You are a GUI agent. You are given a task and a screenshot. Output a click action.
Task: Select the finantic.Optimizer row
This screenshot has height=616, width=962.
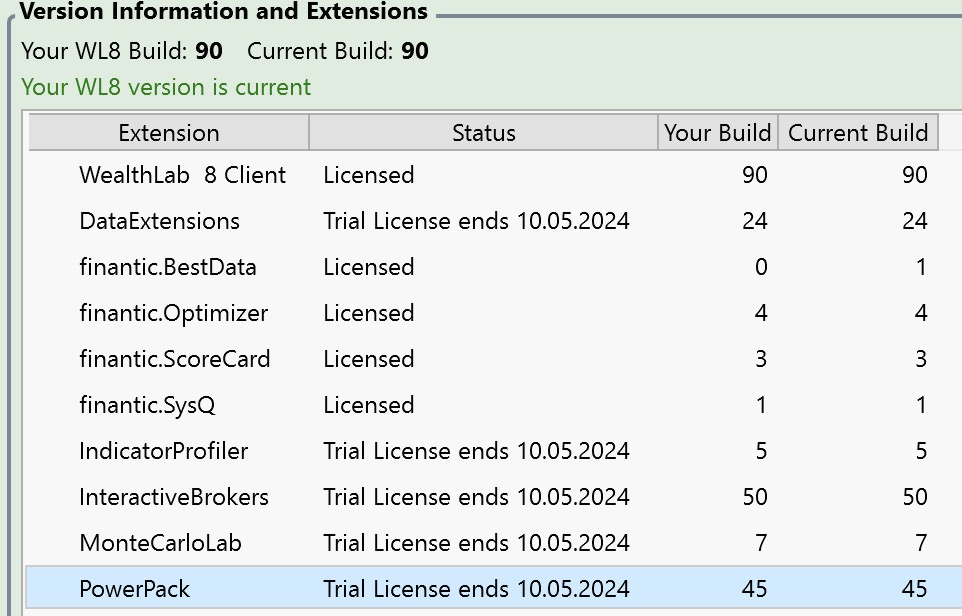(x=173, y=313)
